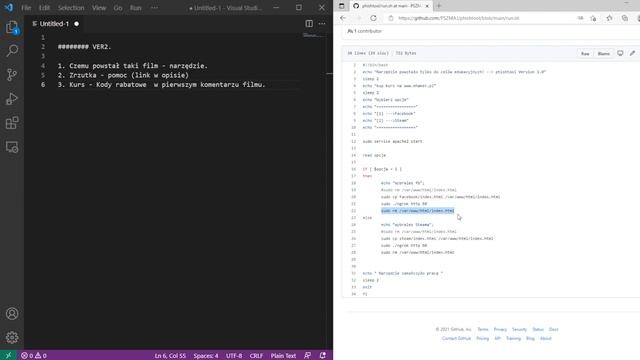Open the View menu in VS Code
Screen dimensions: 640x360
99,8
